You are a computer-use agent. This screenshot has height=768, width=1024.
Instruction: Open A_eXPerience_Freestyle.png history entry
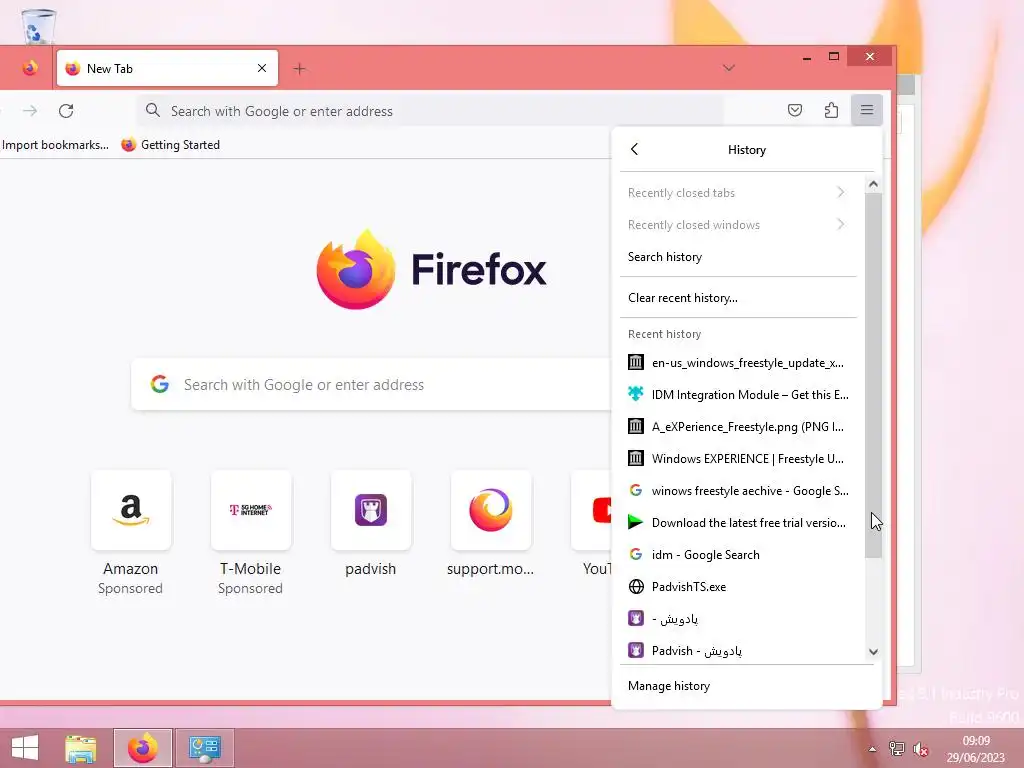click(737, 426)
